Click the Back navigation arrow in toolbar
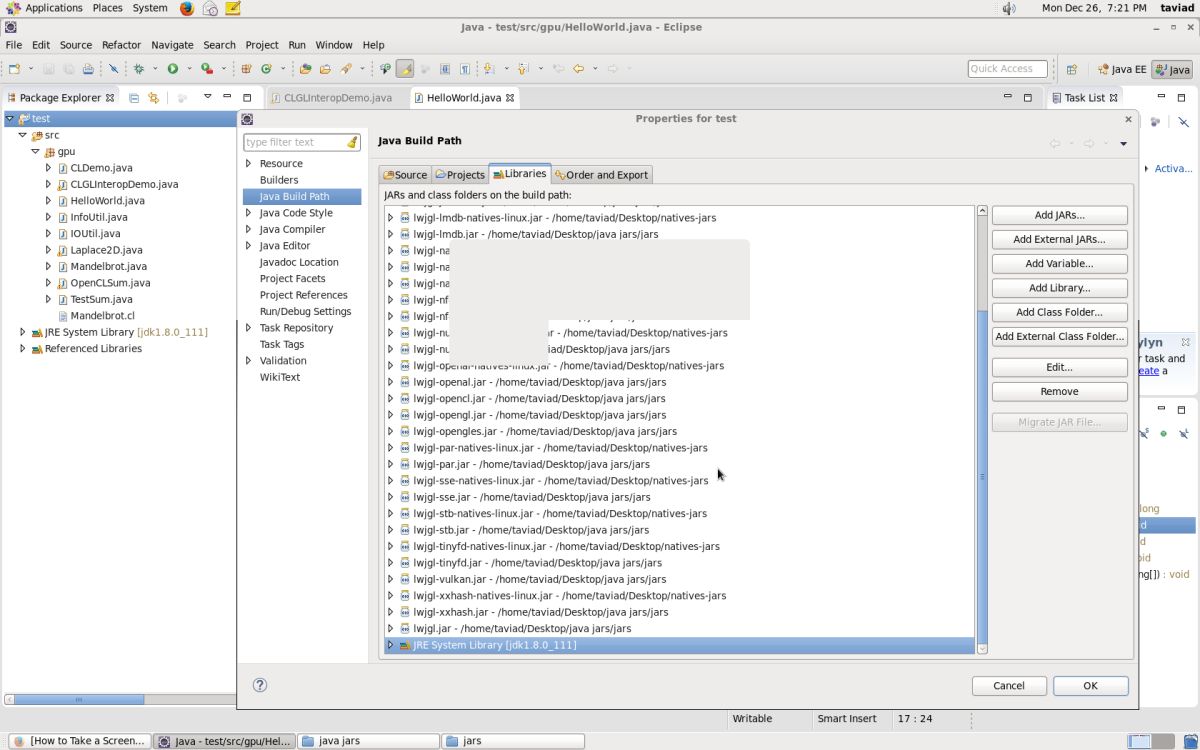Screen dimensions: 1200x750 point(578,69)
